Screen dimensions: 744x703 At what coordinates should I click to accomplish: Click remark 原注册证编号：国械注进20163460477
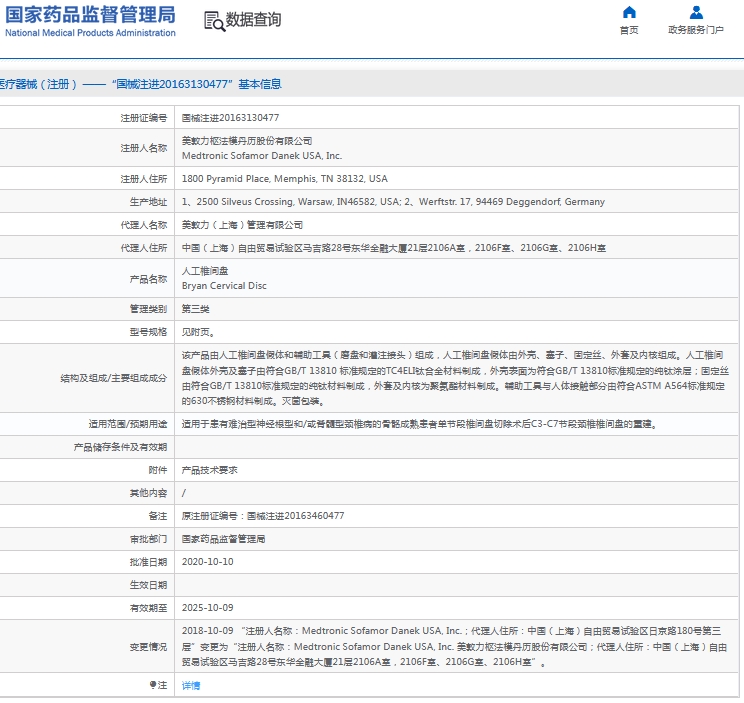point(263,516)
